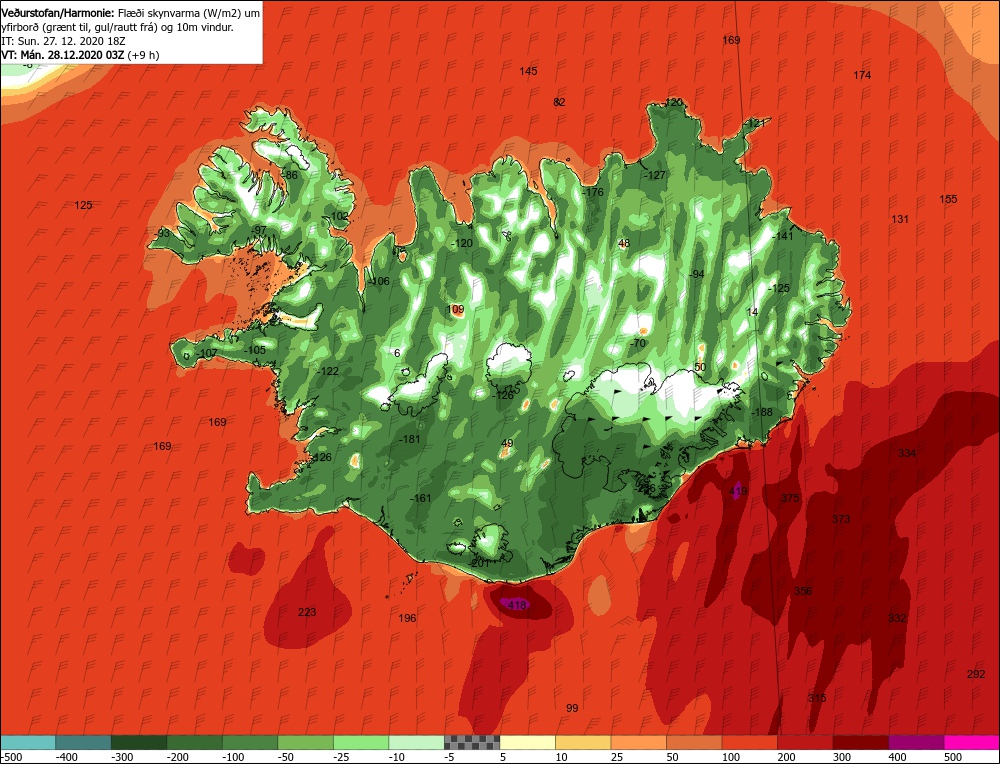This screenshot has height=764, width=1000.
Task: Click the value -93 at the Westfjords western tip
Action: click(x=163, y=233)
